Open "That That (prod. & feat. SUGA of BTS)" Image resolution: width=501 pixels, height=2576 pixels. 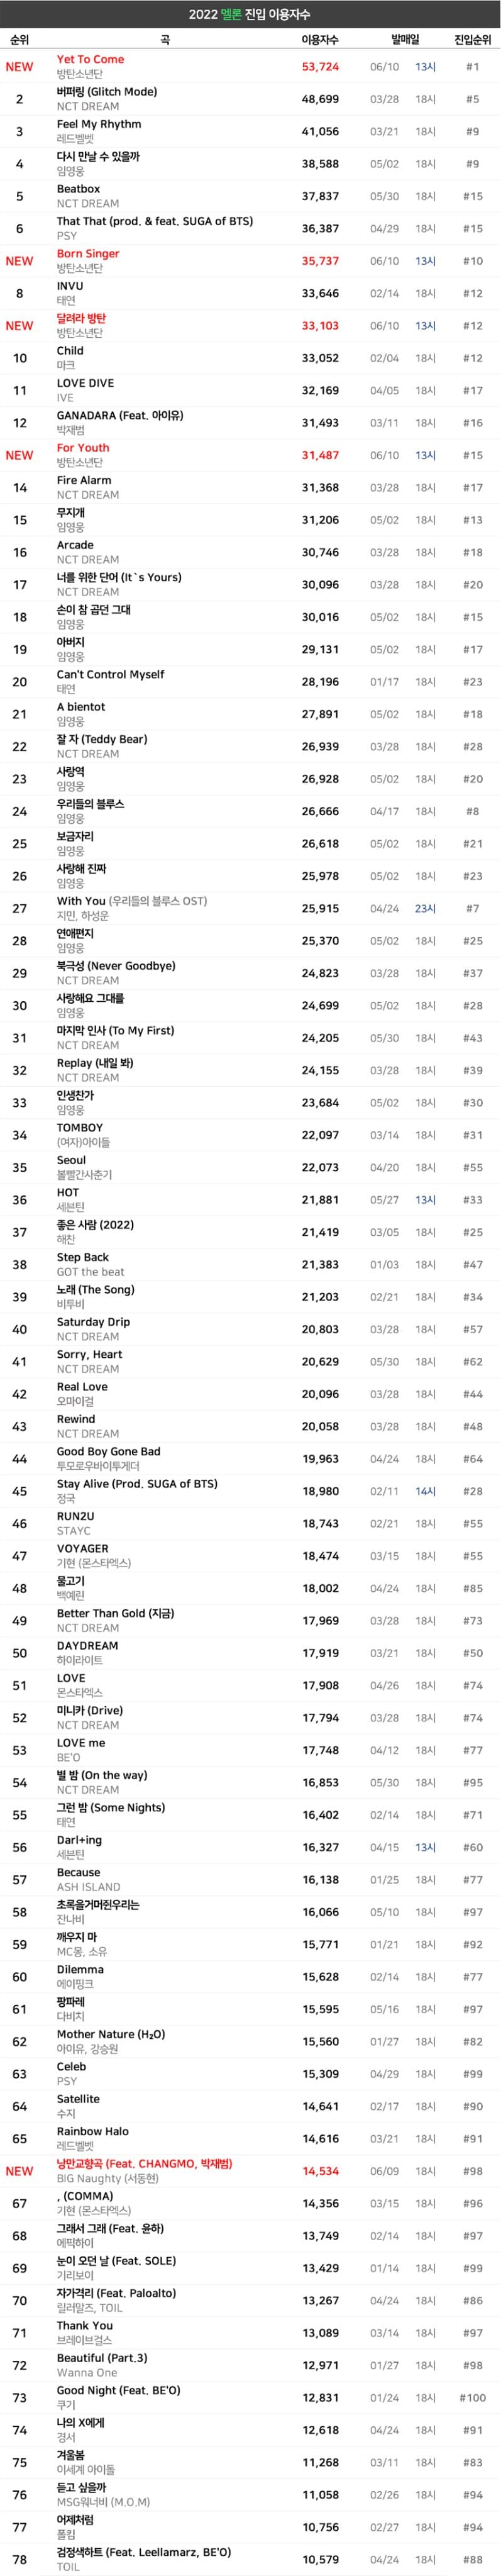[x=154, y=221]
